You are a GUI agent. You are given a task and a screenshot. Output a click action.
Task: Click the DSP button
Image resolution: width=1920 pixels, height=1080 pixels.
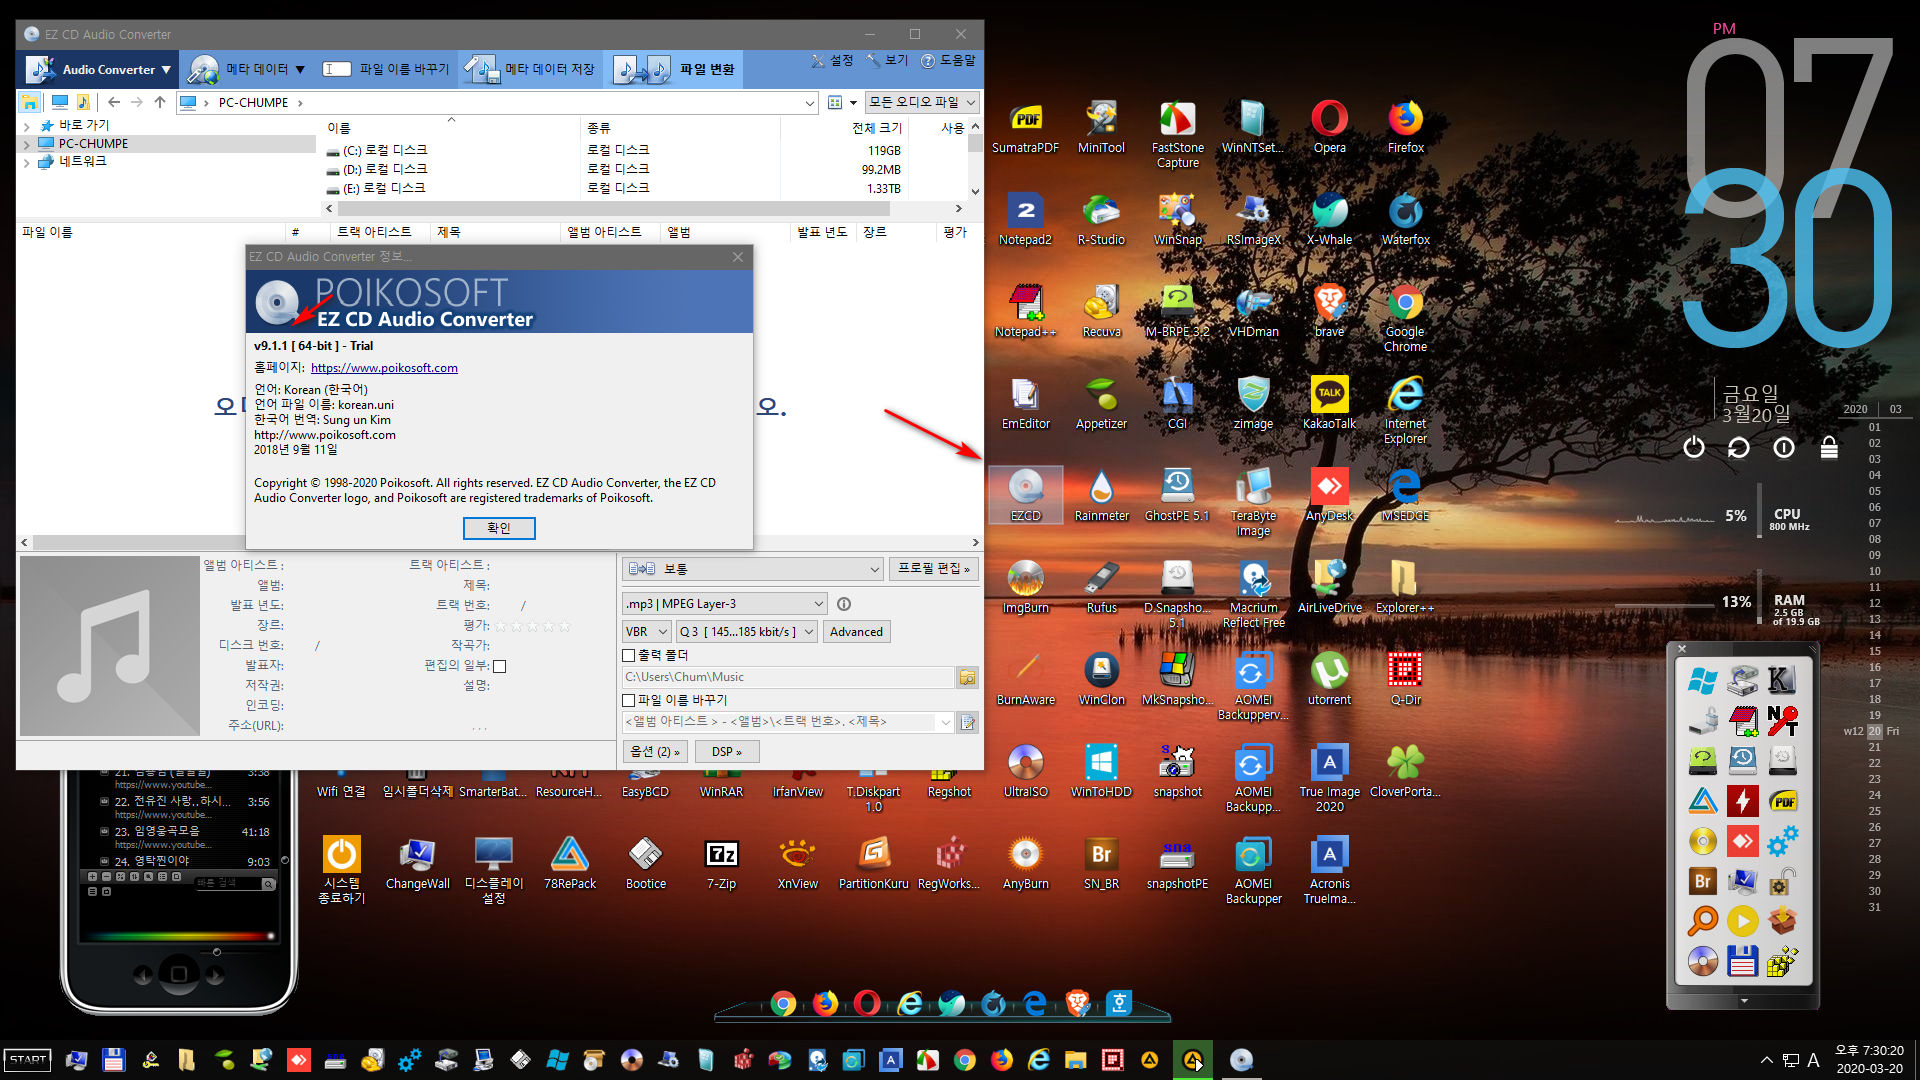tap(726, 752)
